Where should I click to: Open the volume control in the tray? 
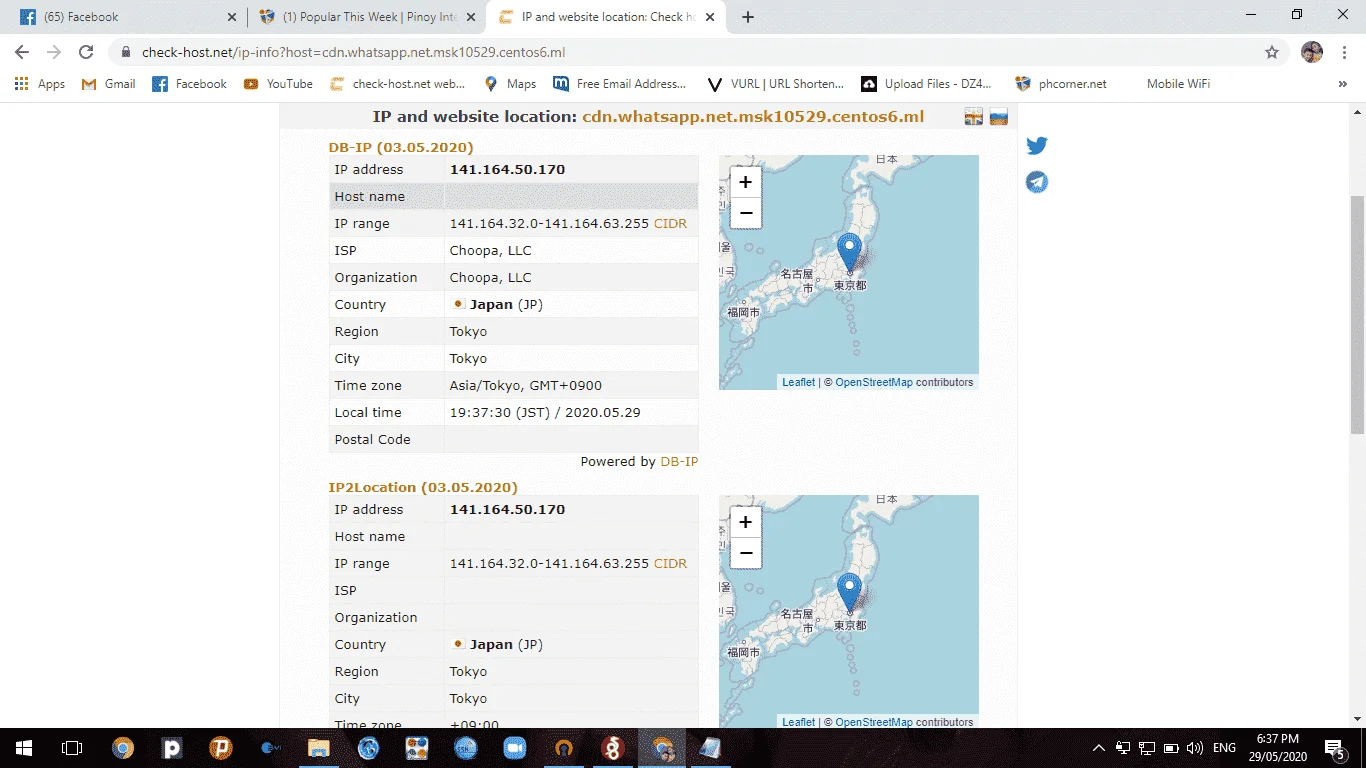[1194, 748]
